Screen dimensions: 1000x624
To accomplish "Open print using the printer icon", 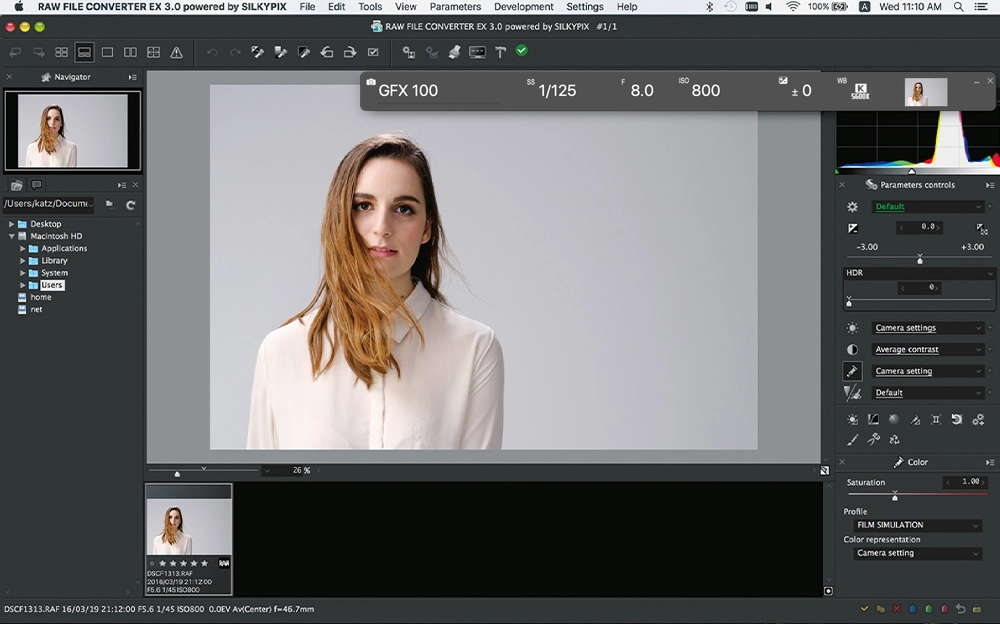I will [454, 52].
